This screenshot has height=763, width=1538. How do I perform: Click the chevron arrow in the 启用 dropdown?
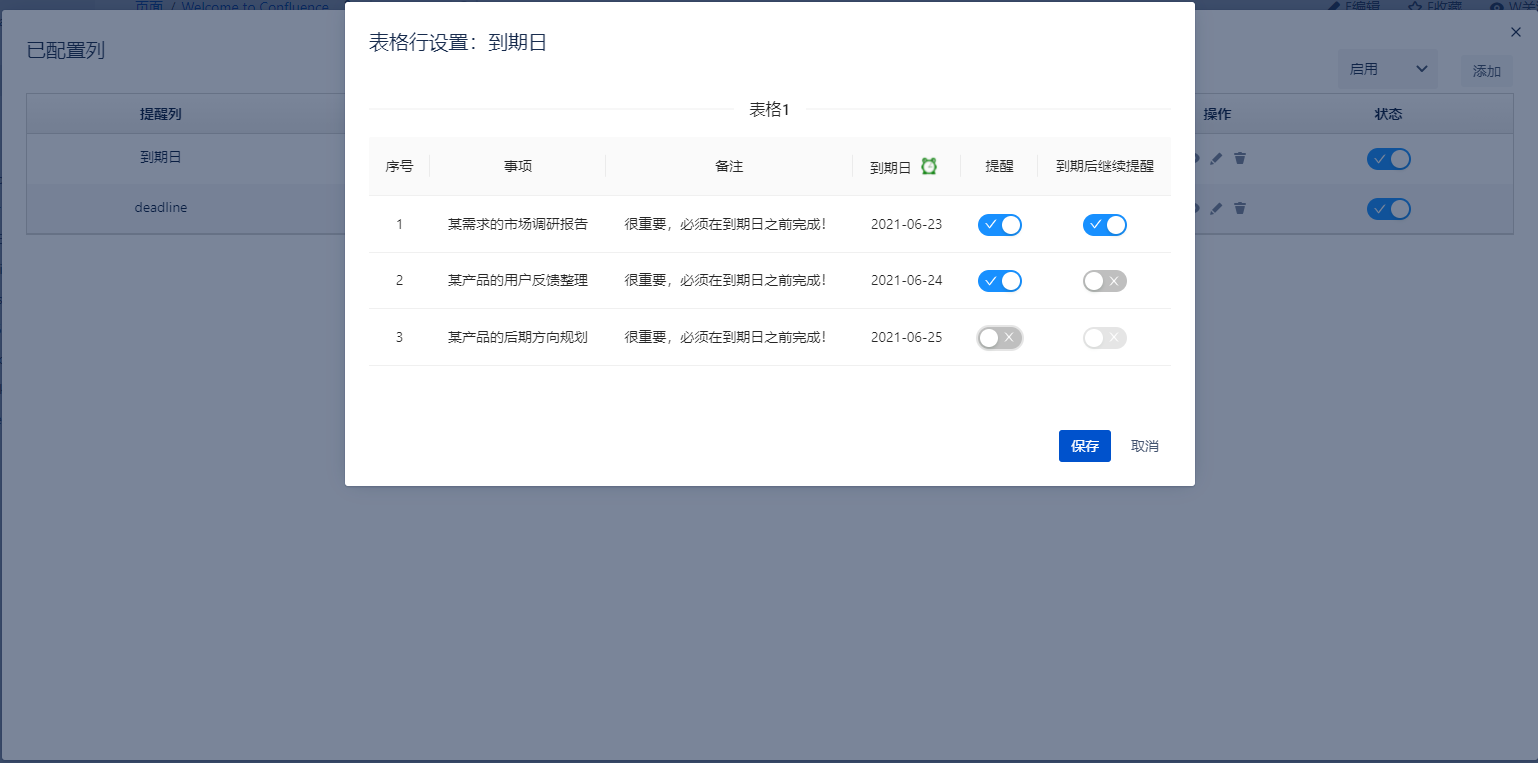[1421, 69]
